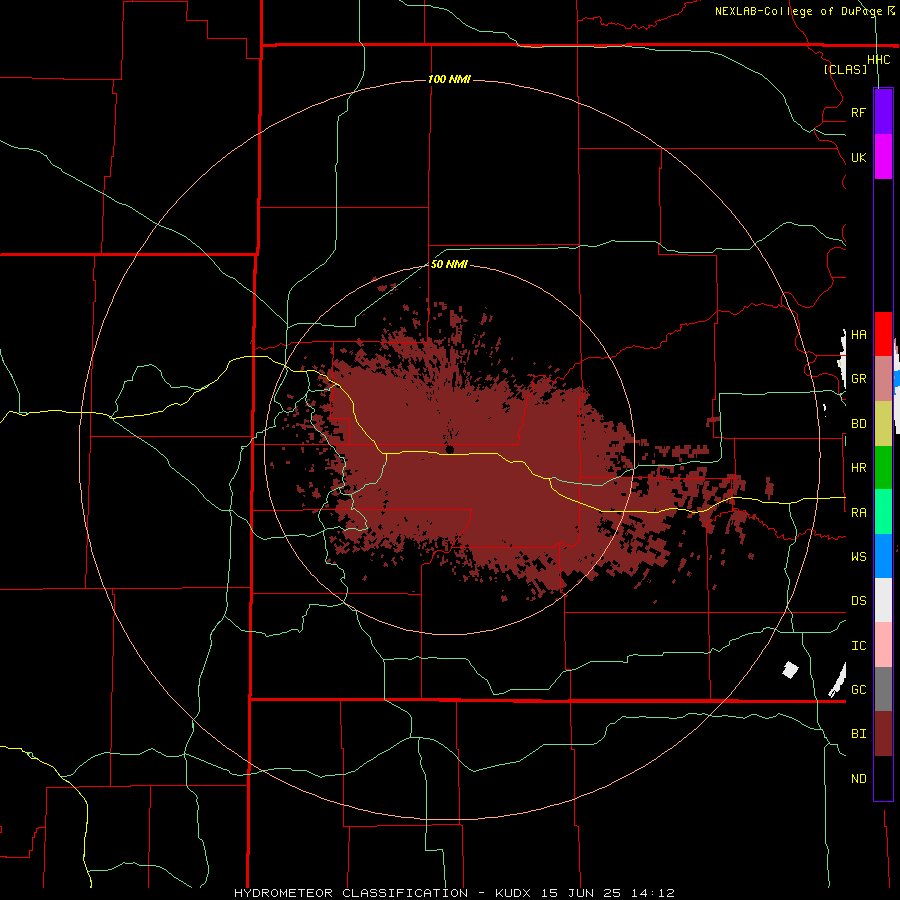
Task: Click the white diamond-shaped echo near GC
Action: pyautogui.click(x=790, y=669)
